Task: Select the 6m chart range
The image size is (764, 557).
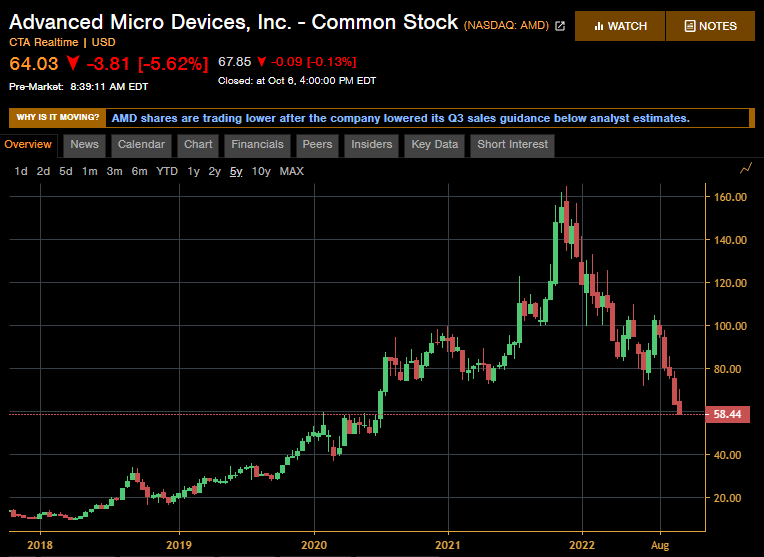Action: tap(139, 172)
